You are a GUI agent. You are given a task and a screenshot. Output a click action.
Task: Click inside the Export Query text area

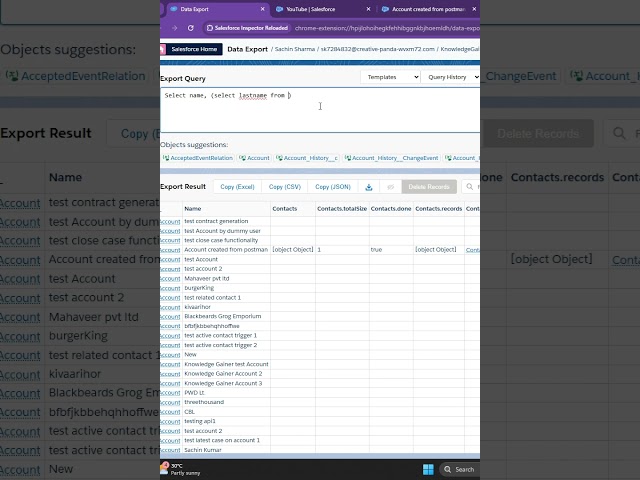click(x=320, y=110)
